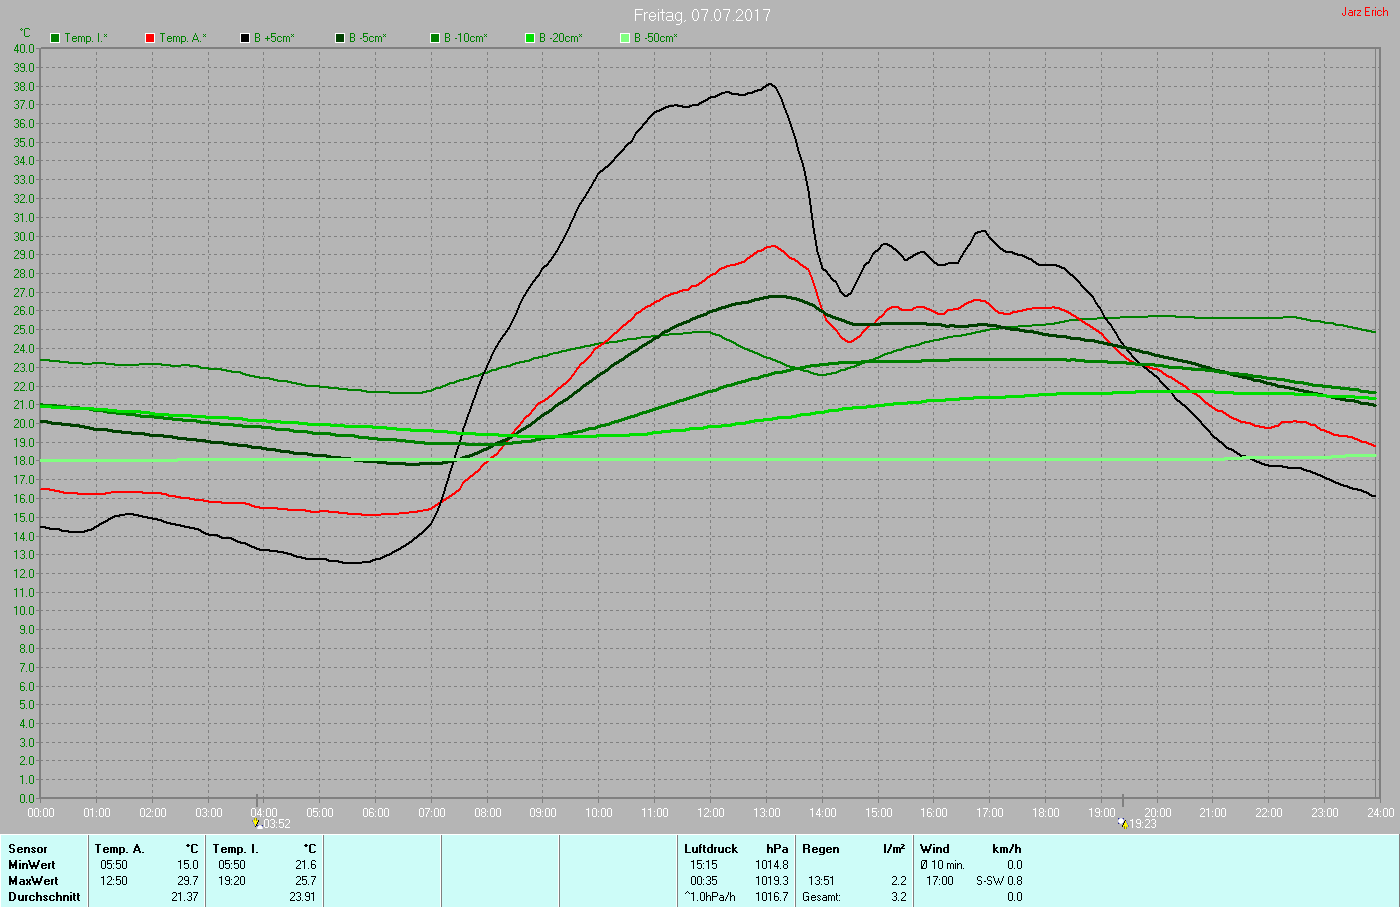The image size is (1400, 907).
Task: Click the Temp. I. maximum value "25.7"
Action: click(306, 881)
